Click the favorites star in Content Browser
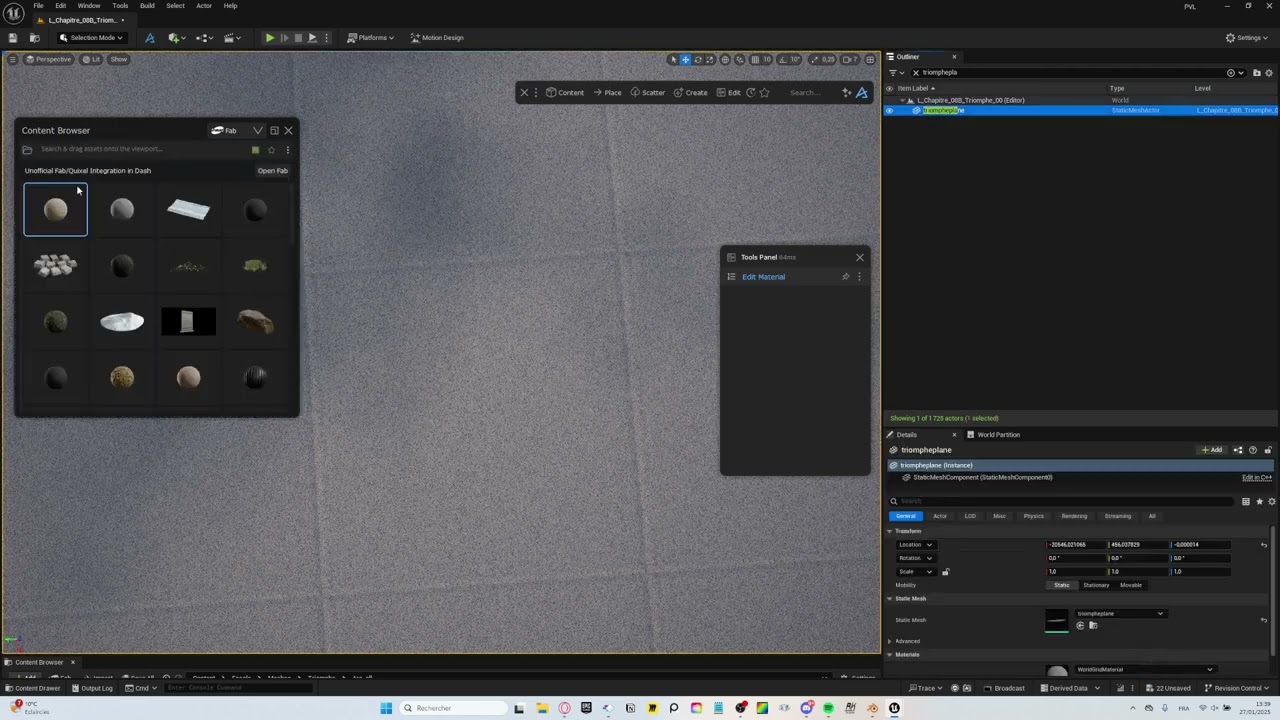Viewport: 1280px width, 720px height. coord(271,150)
